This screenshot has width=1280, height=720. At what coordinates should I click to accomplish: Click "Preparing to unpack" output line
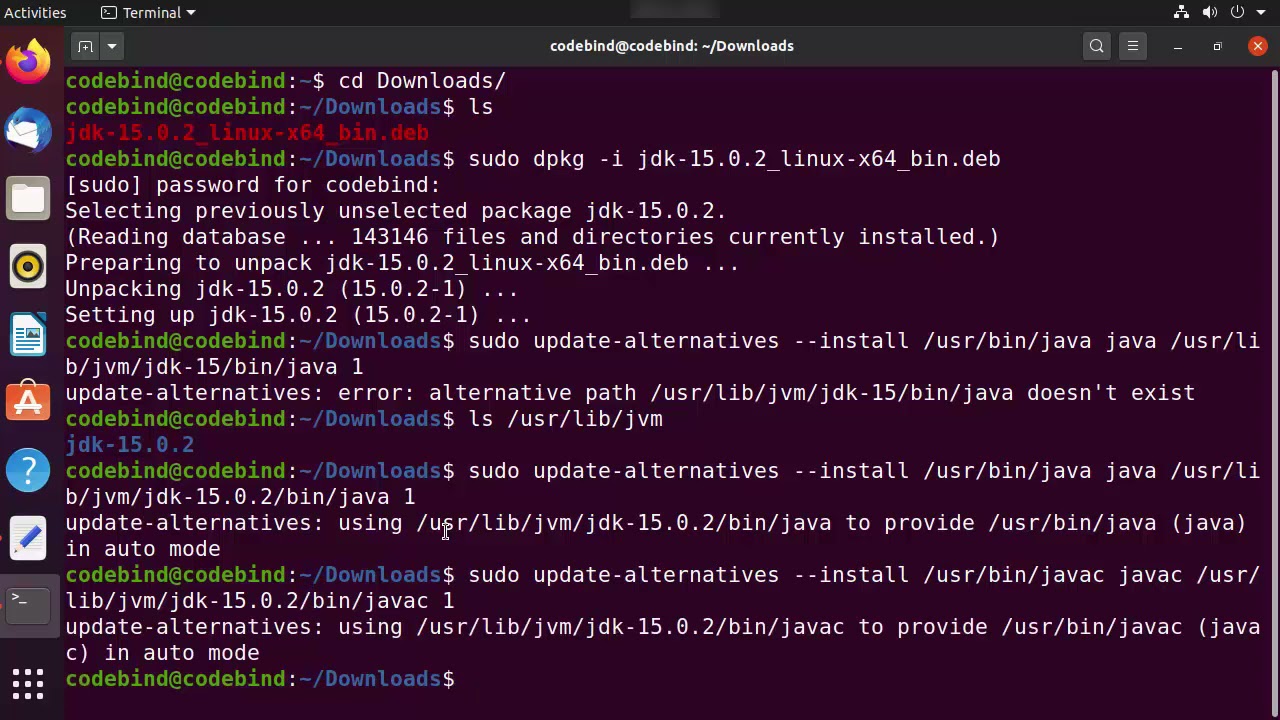click(402, 263)
